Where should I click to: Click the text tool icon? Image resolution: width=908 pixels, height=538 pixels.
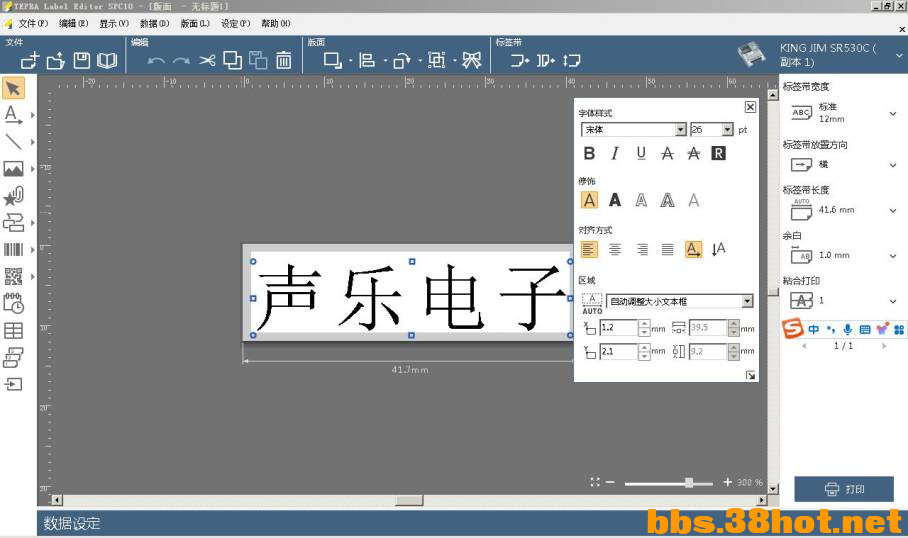click(14, 115)
